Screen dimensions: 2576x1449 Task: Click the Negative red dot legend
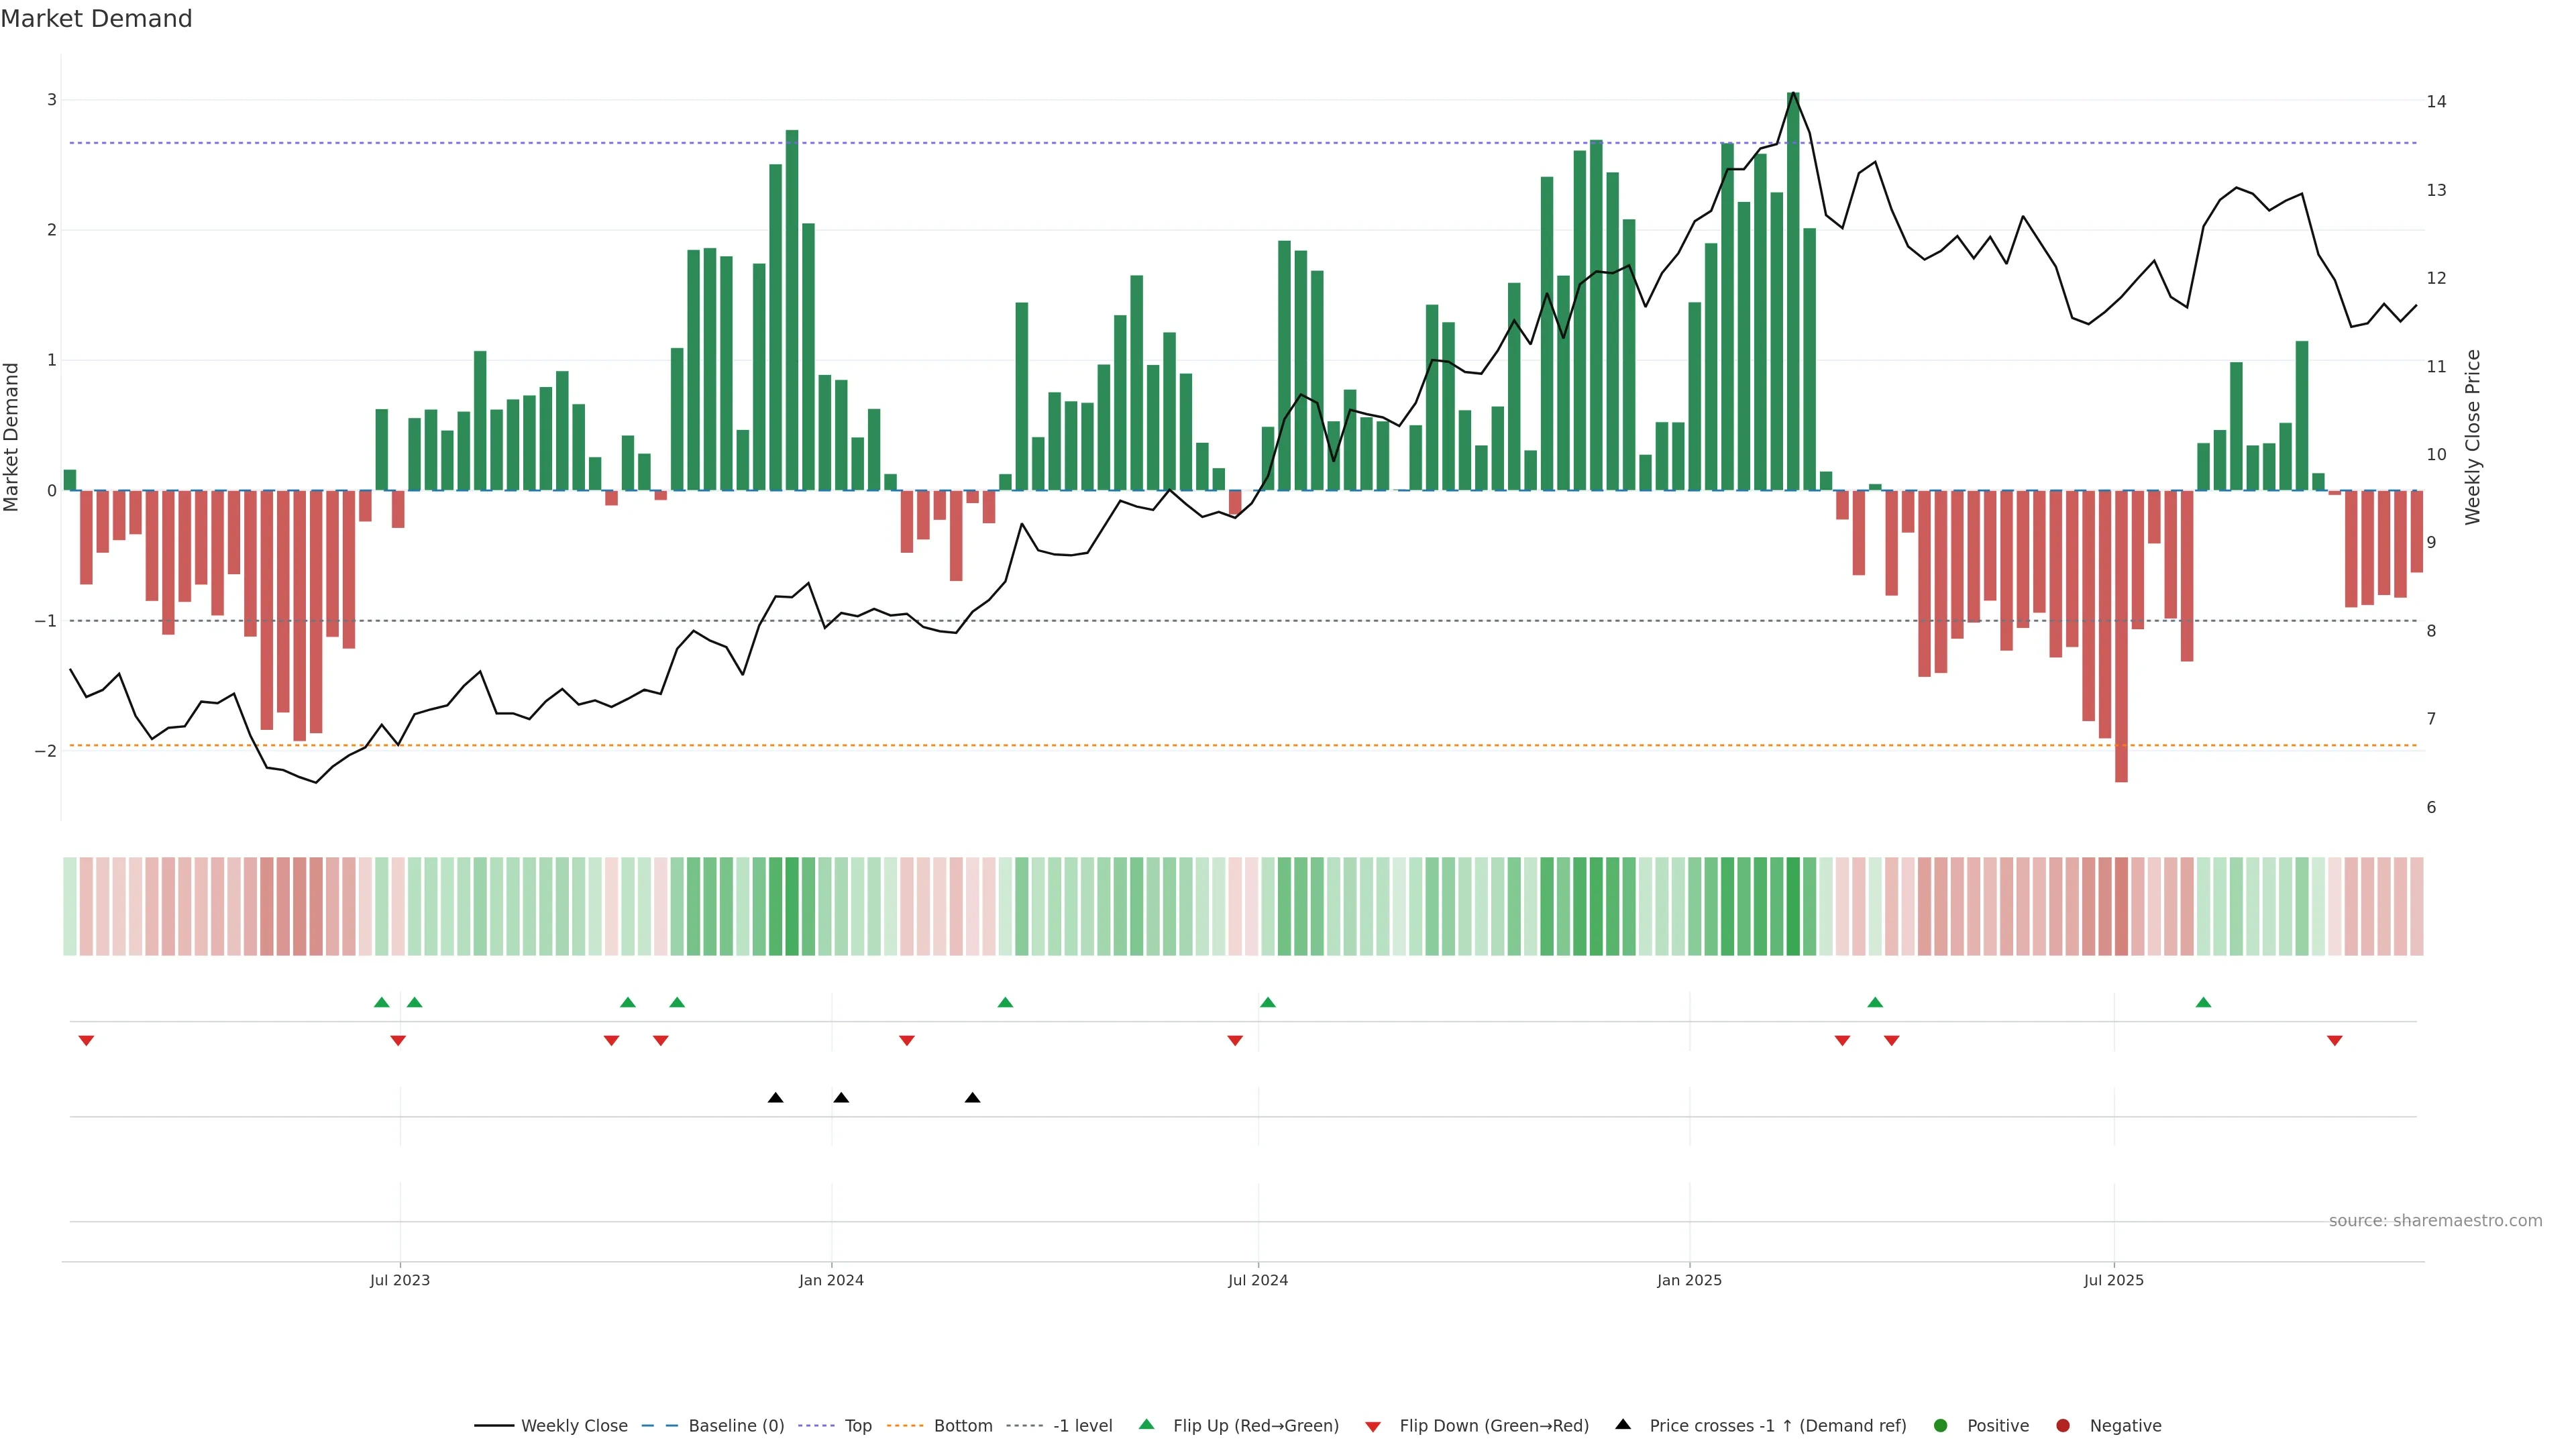click(x=2063, y=1426)
